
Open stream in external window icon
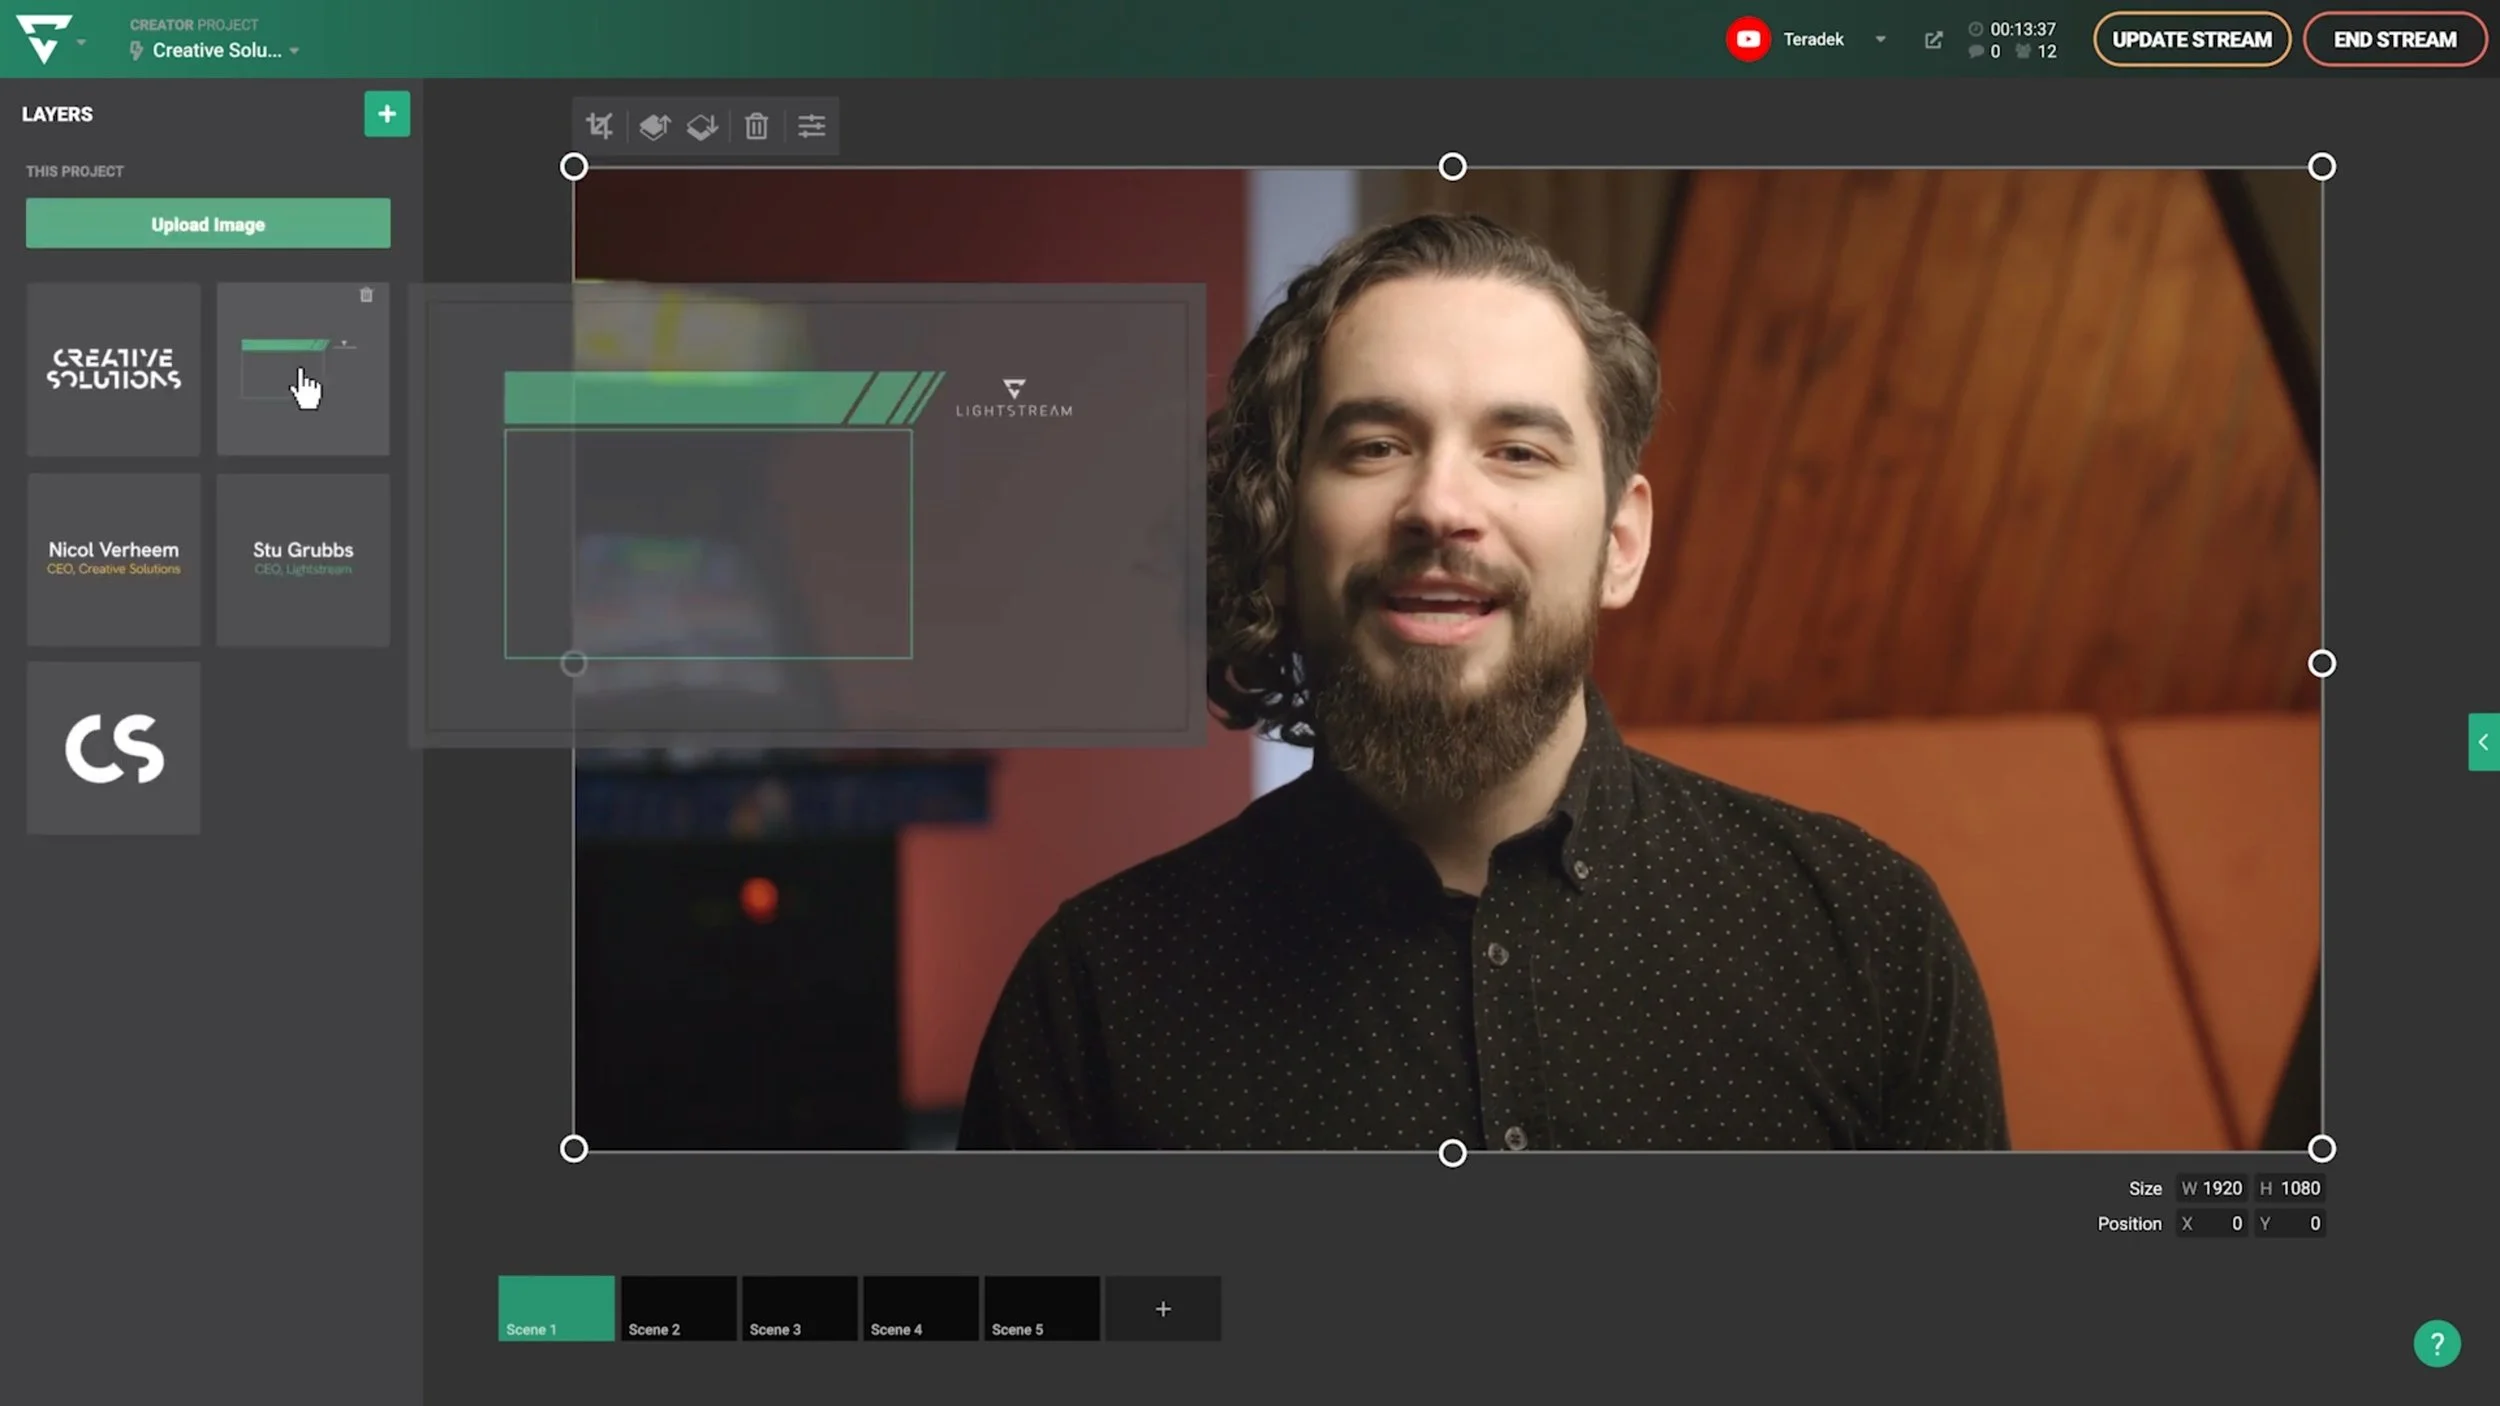coord(1933,40)
